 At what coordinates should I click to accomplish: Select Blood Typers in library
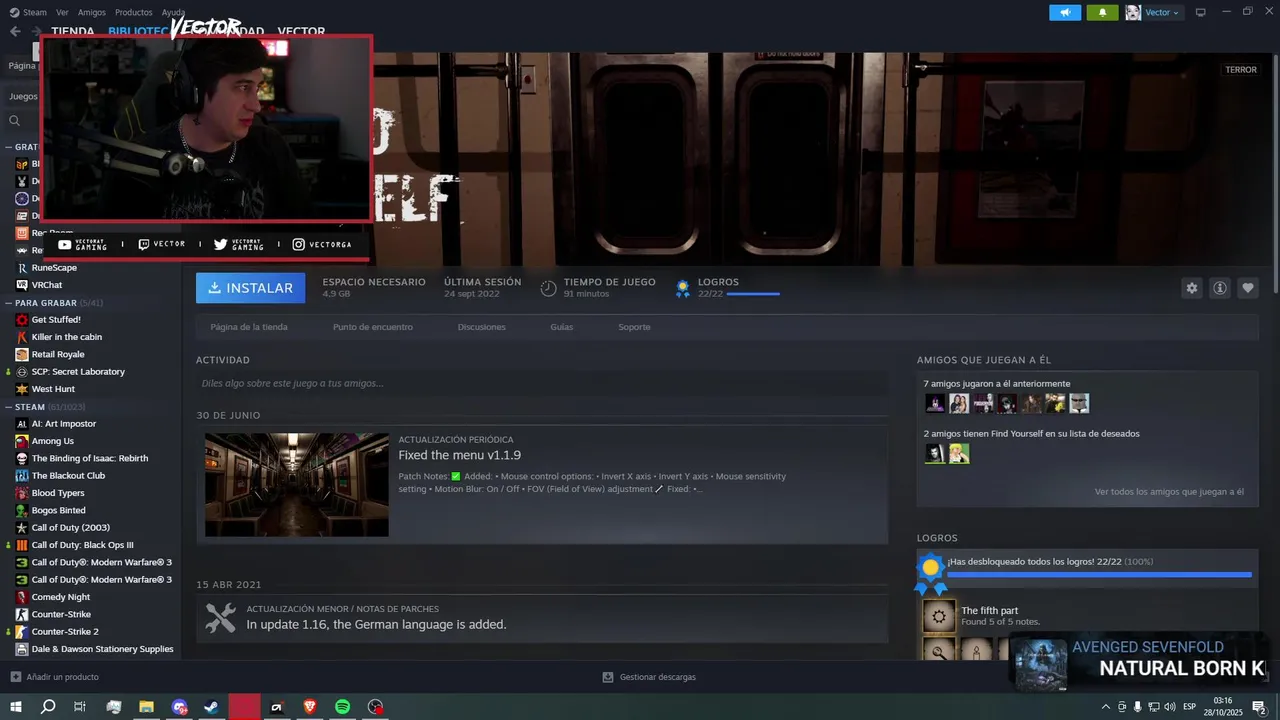pyautogui.click(x=58, y=493)
